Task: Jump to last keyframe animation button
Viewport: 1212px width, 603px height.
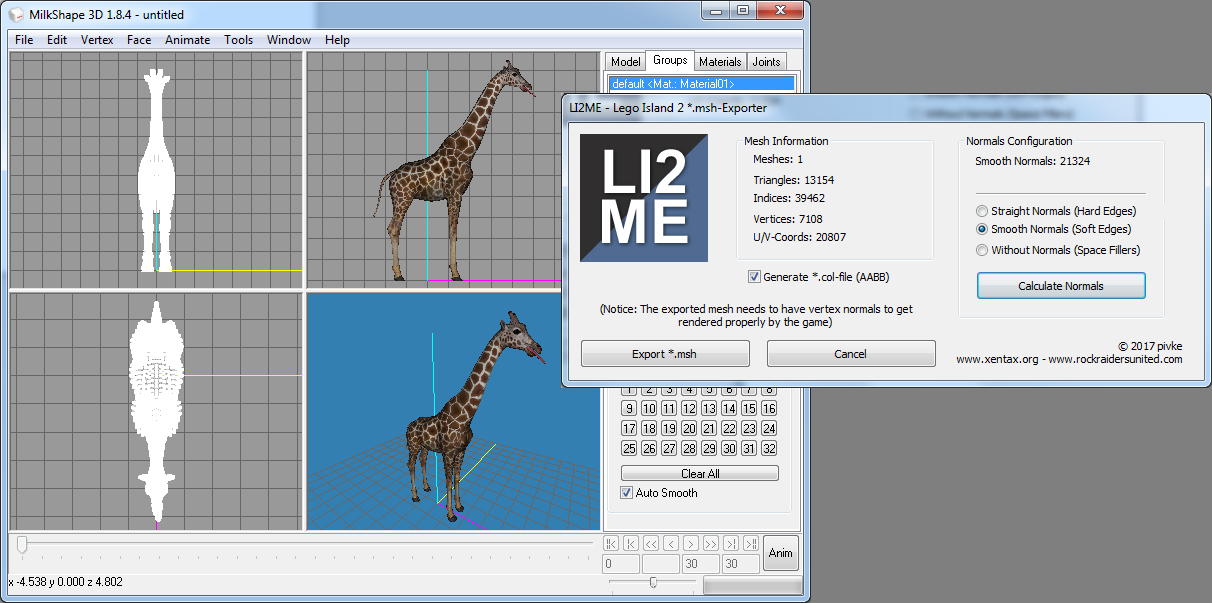Action: pyautogui.click(x=751, y=543)
